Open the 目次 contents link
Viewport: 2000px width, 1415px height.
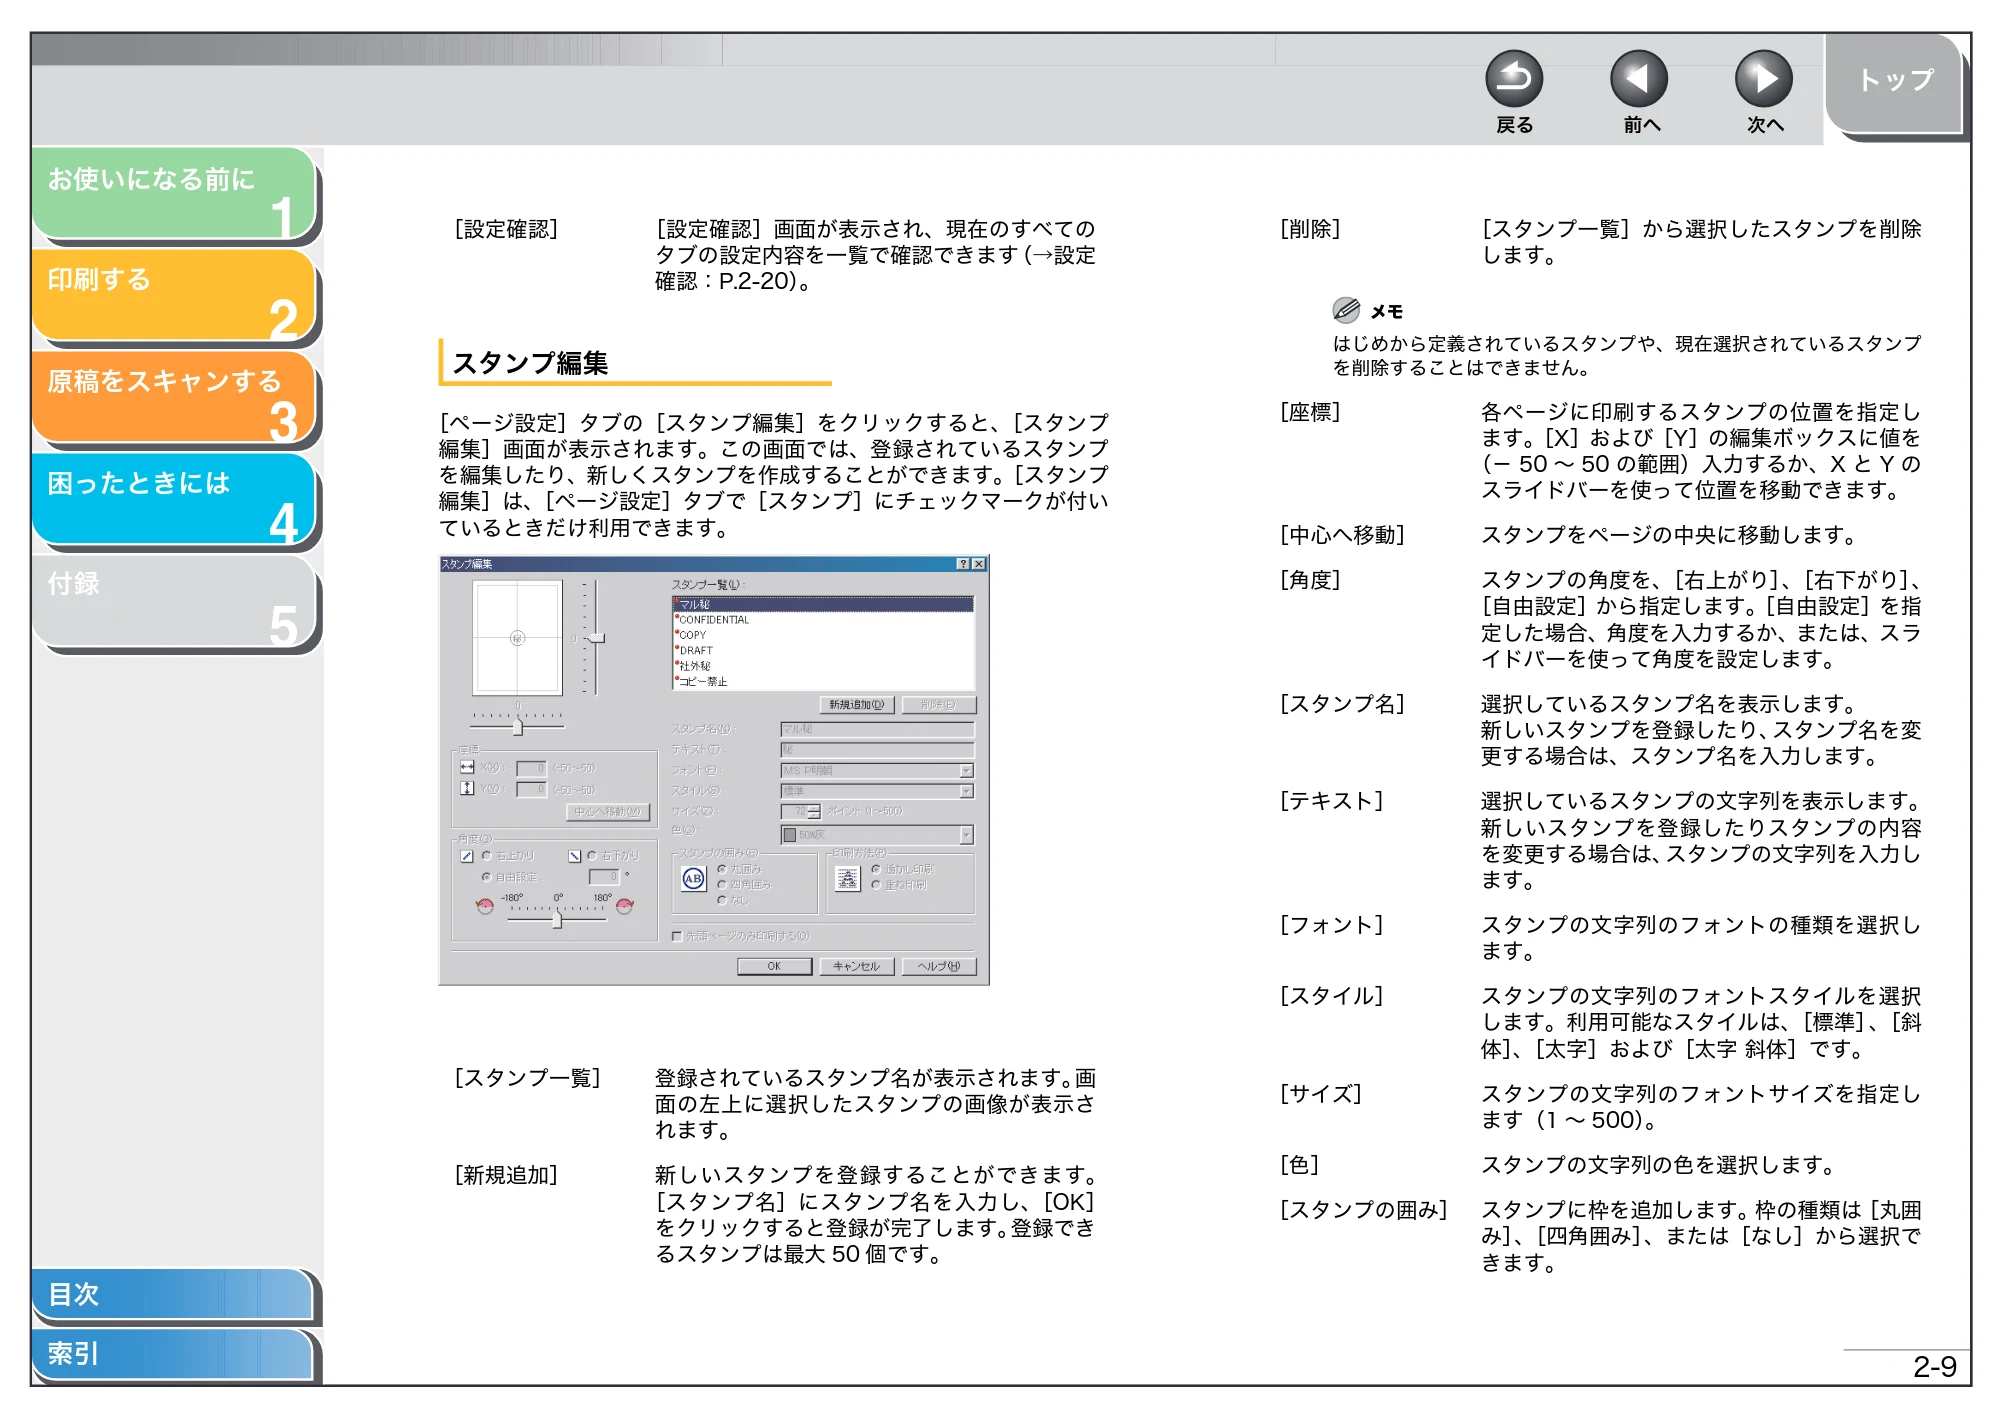pos(172,1294)
